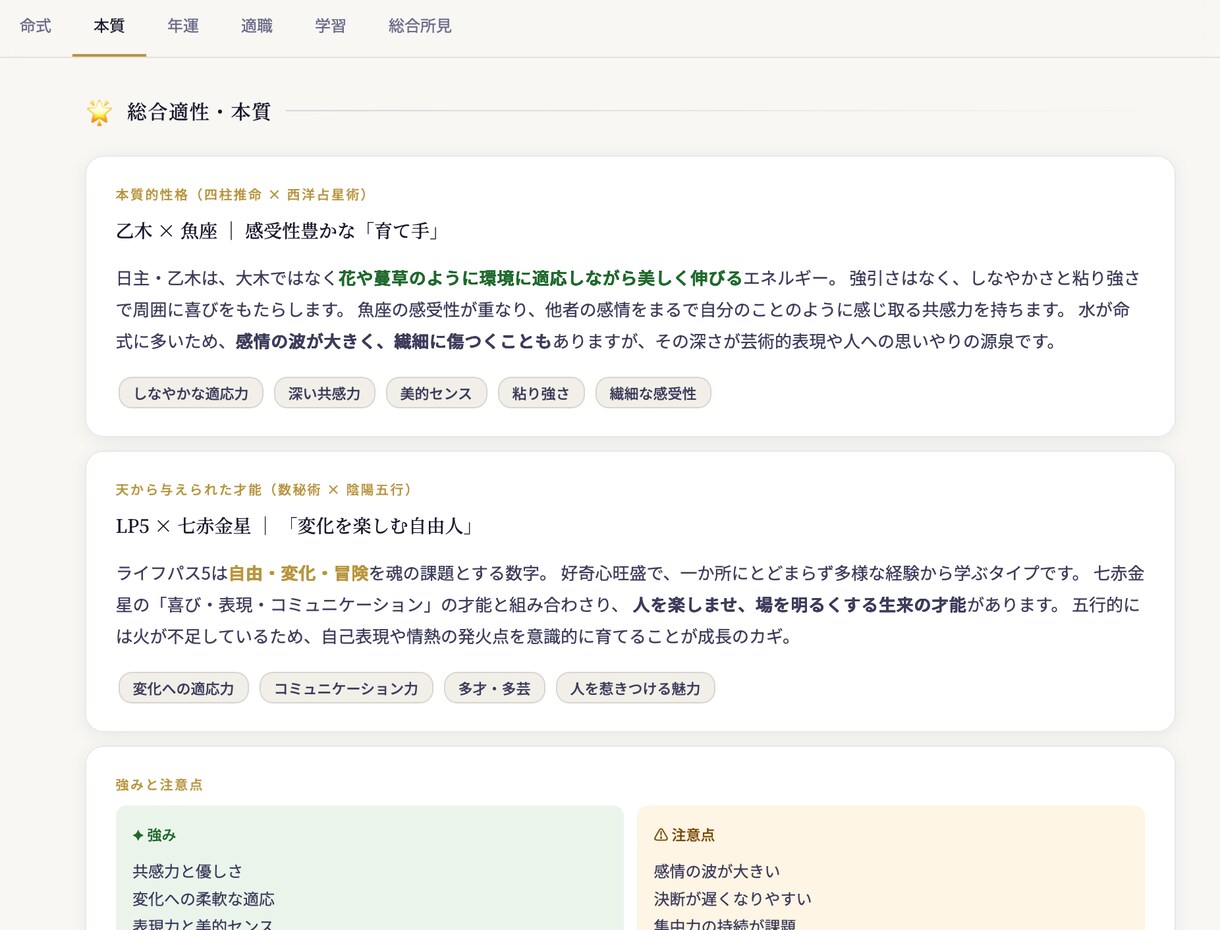Click the 共感力と優しさ list item

tap(188, 871)
